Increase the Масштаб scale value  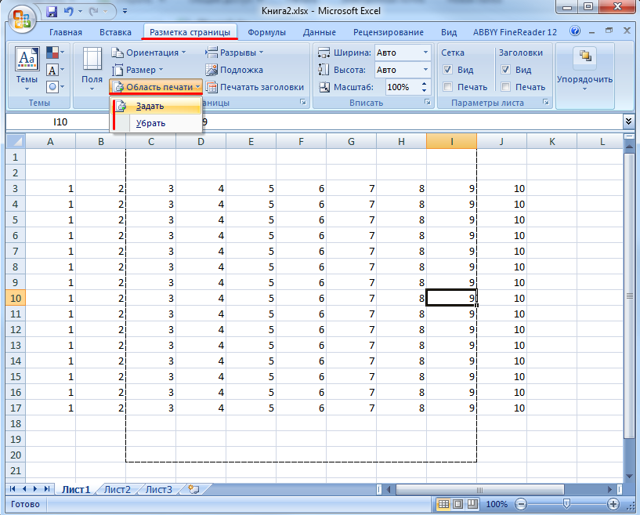[x=424, y=84]
